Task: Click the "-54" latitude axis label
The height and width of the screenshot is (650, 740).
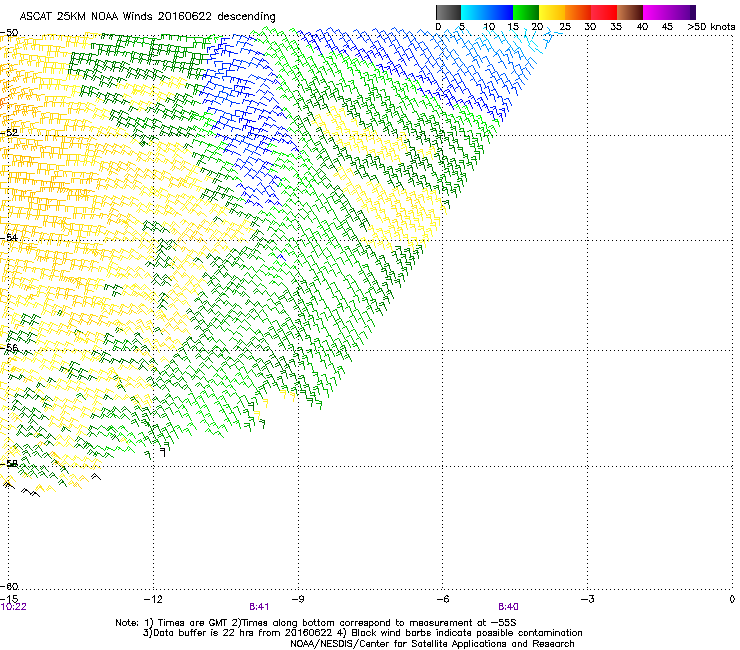Action: pyautogui.click(x=9, y=237)
